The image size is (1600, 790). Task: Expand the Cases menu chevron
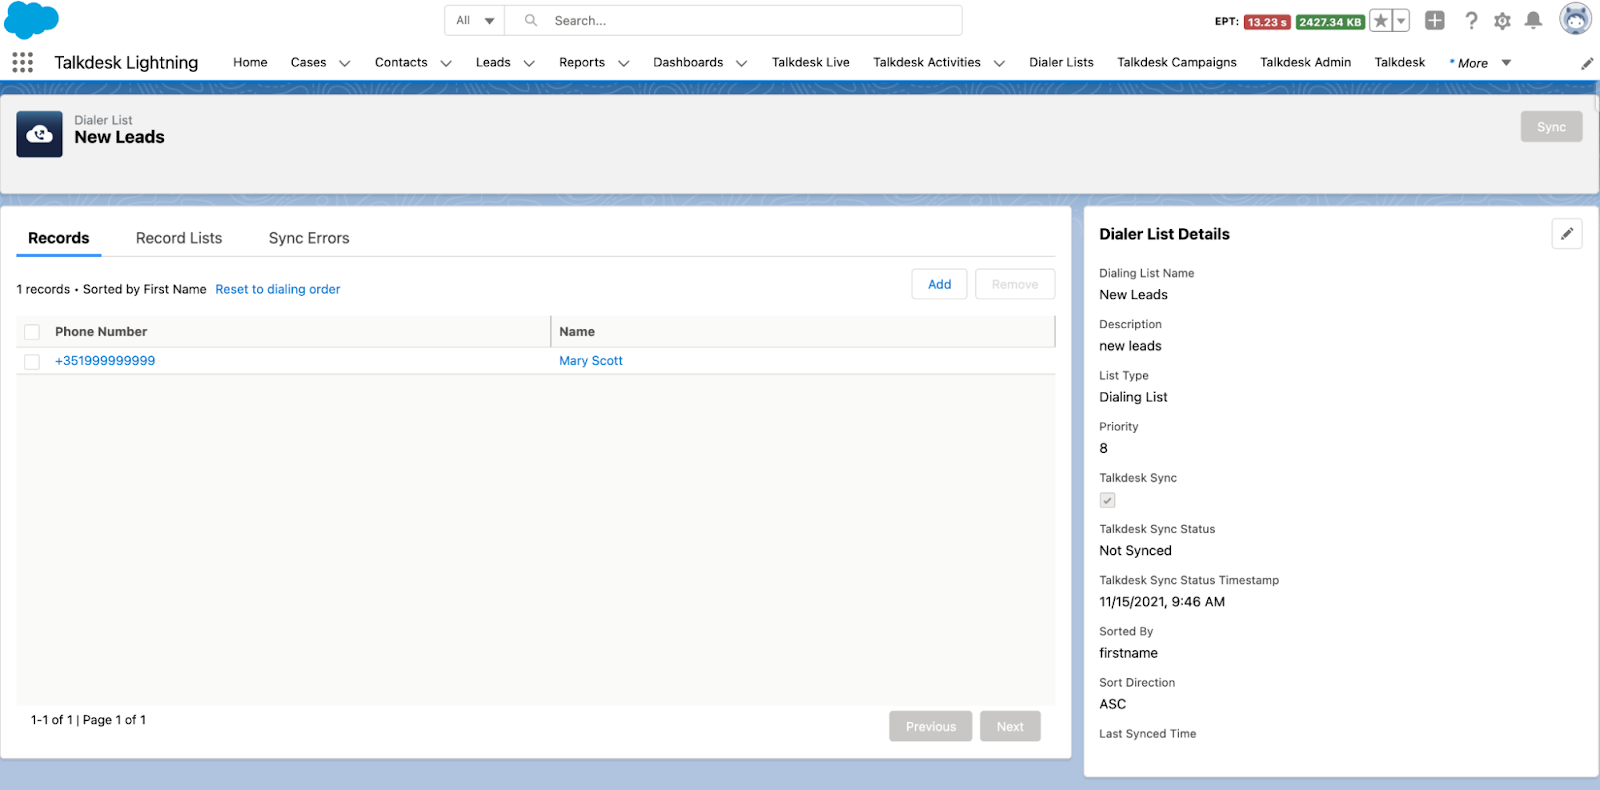tap(345, 63)
